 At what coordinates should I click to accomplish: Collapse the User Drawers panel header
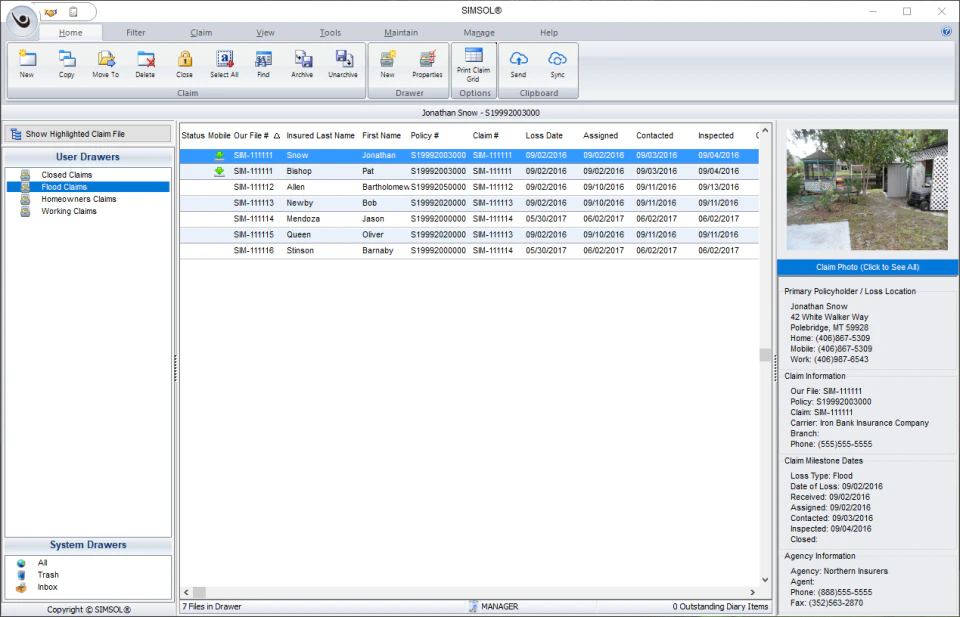pyautogui.click(x=87, y=157)
